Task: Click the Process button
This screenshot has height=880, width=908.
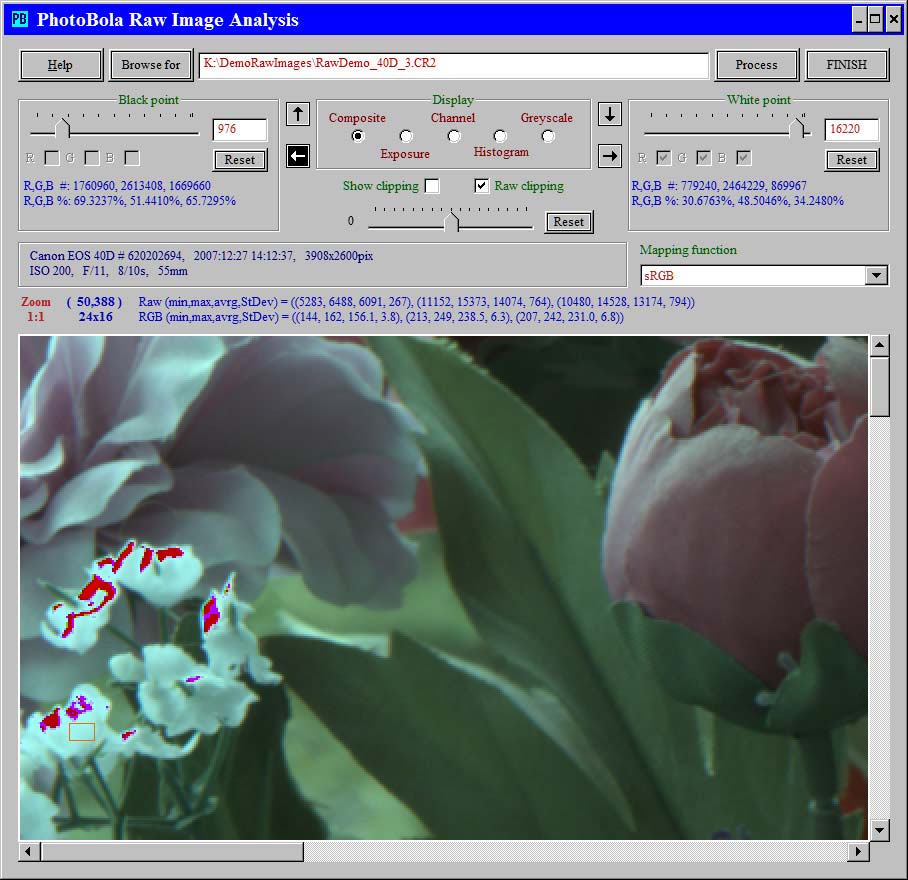Action: [756, 65]
